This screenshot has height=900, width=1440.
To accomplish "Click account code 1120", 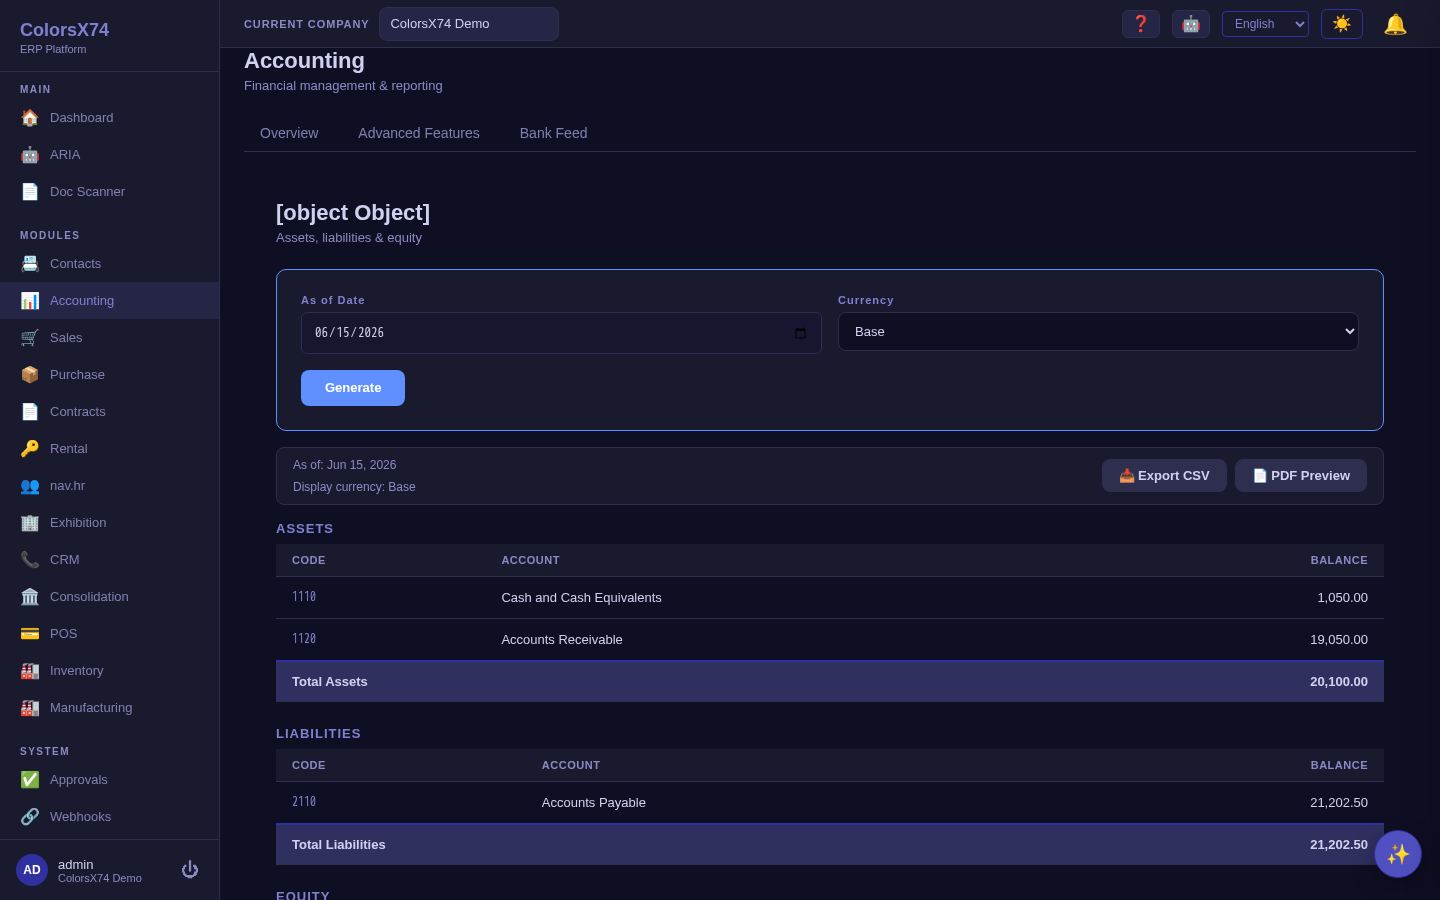I will (x=304, y=639).
